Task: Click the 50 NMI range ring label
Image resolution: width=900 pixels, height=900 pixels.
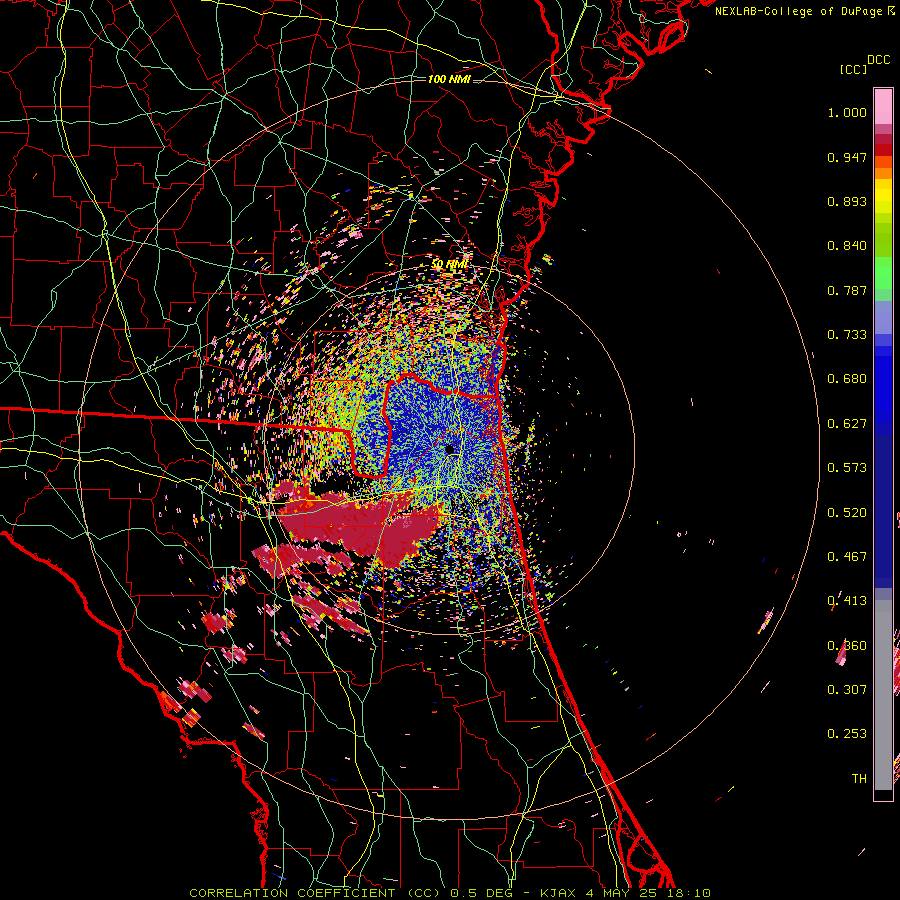Action: pos(449,265)
